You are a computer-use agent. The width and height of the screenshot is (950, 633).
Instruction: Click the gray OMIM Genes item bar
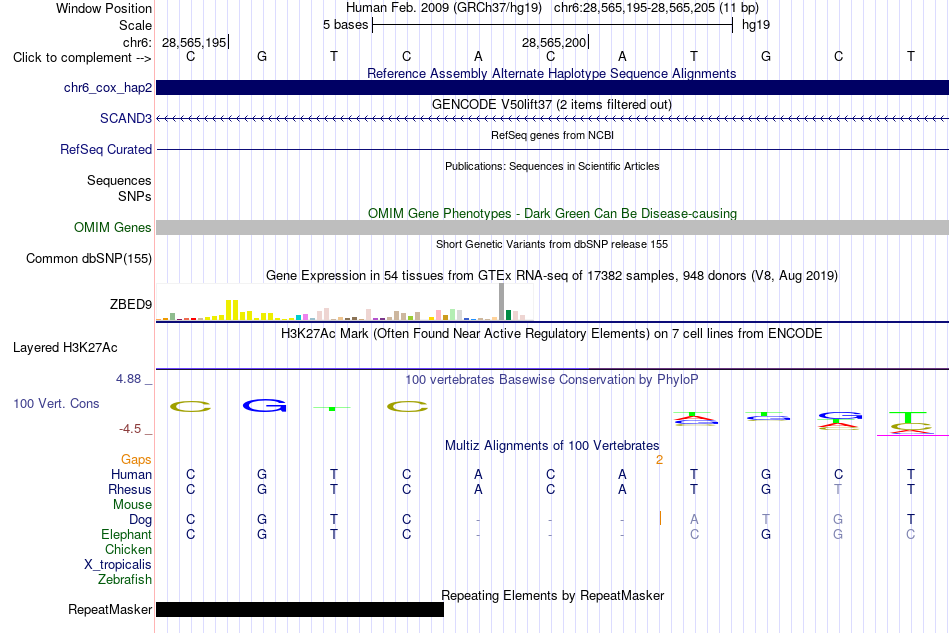pos(552,227)
